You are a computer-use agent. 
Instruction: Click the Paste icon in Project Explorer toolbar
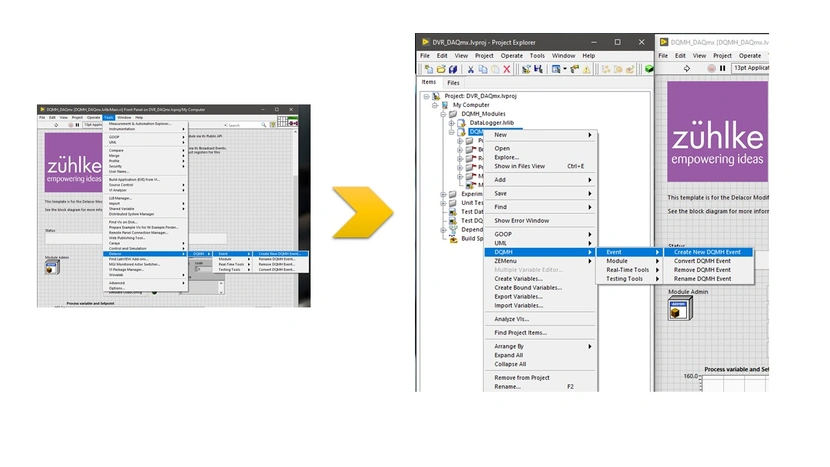point(495,69)
